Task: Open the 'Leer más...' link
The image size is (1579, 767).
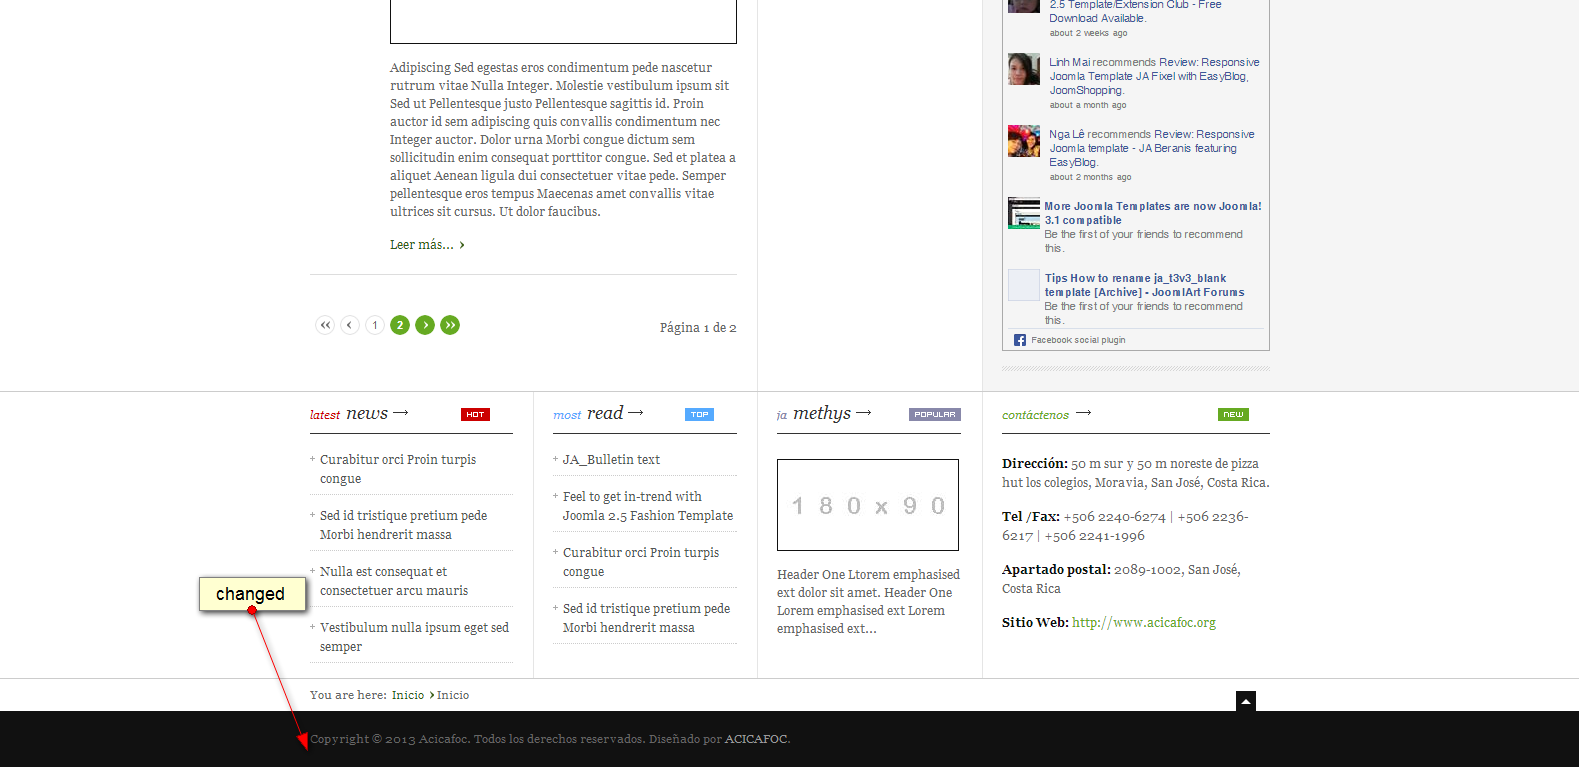Action: click(427, 245)
